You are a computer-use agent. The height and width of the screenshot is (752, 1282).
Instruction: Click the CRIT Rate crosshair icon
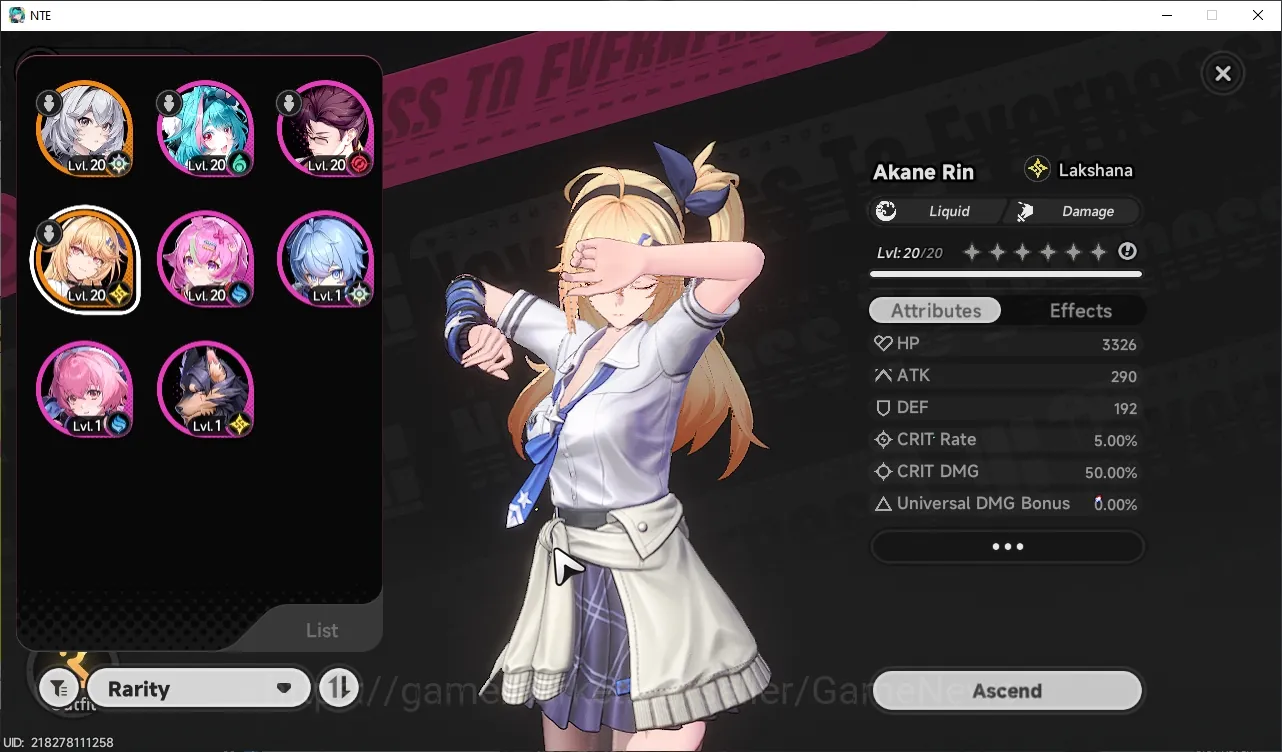pos(883,440)
